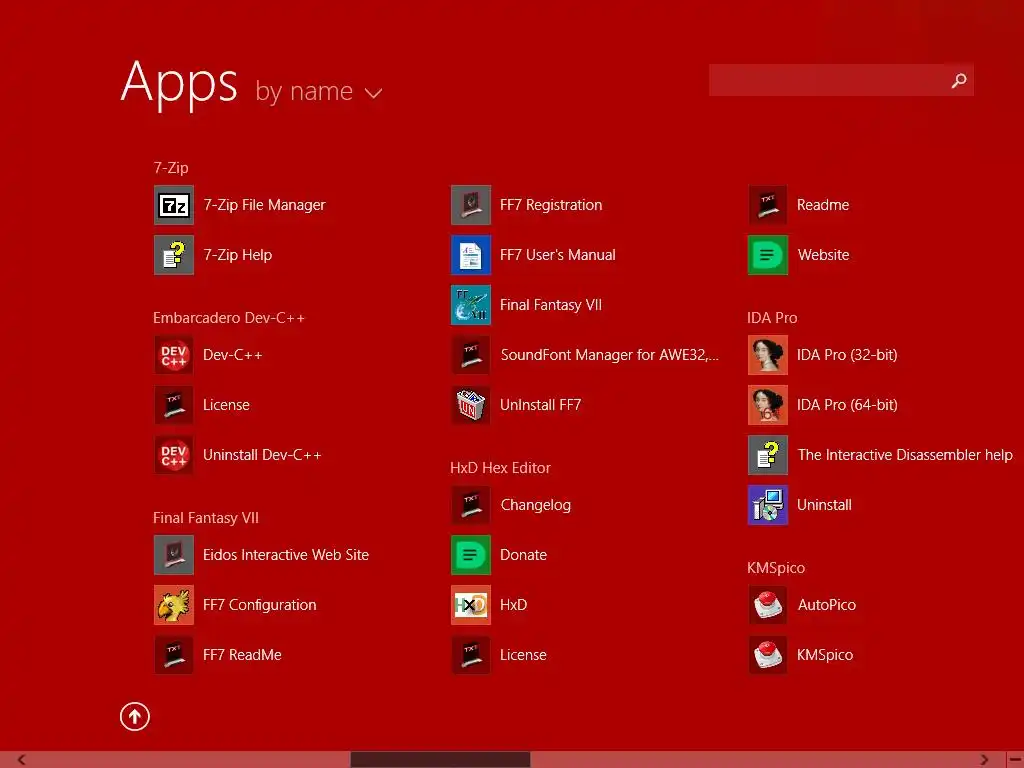This screenshot has width=1024, height=768.
Task: Open the FF7 User's Manual icon
Action: (x=471, y=255)
